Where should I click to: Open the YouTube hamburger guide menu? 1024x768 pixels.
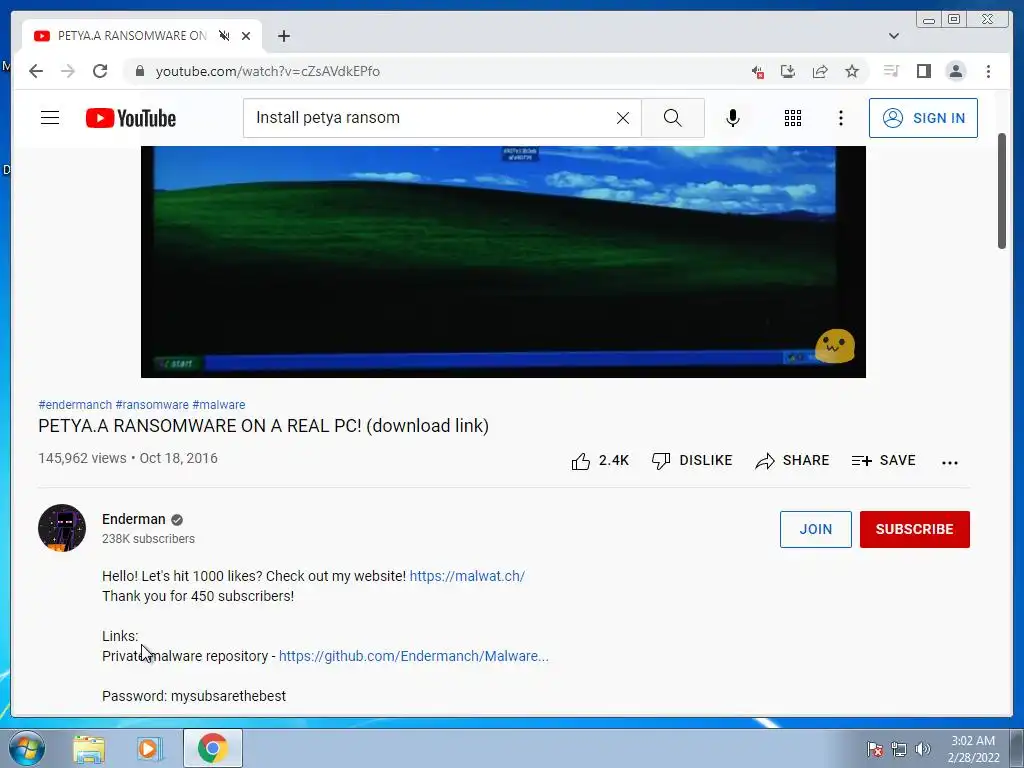[50, 118]
